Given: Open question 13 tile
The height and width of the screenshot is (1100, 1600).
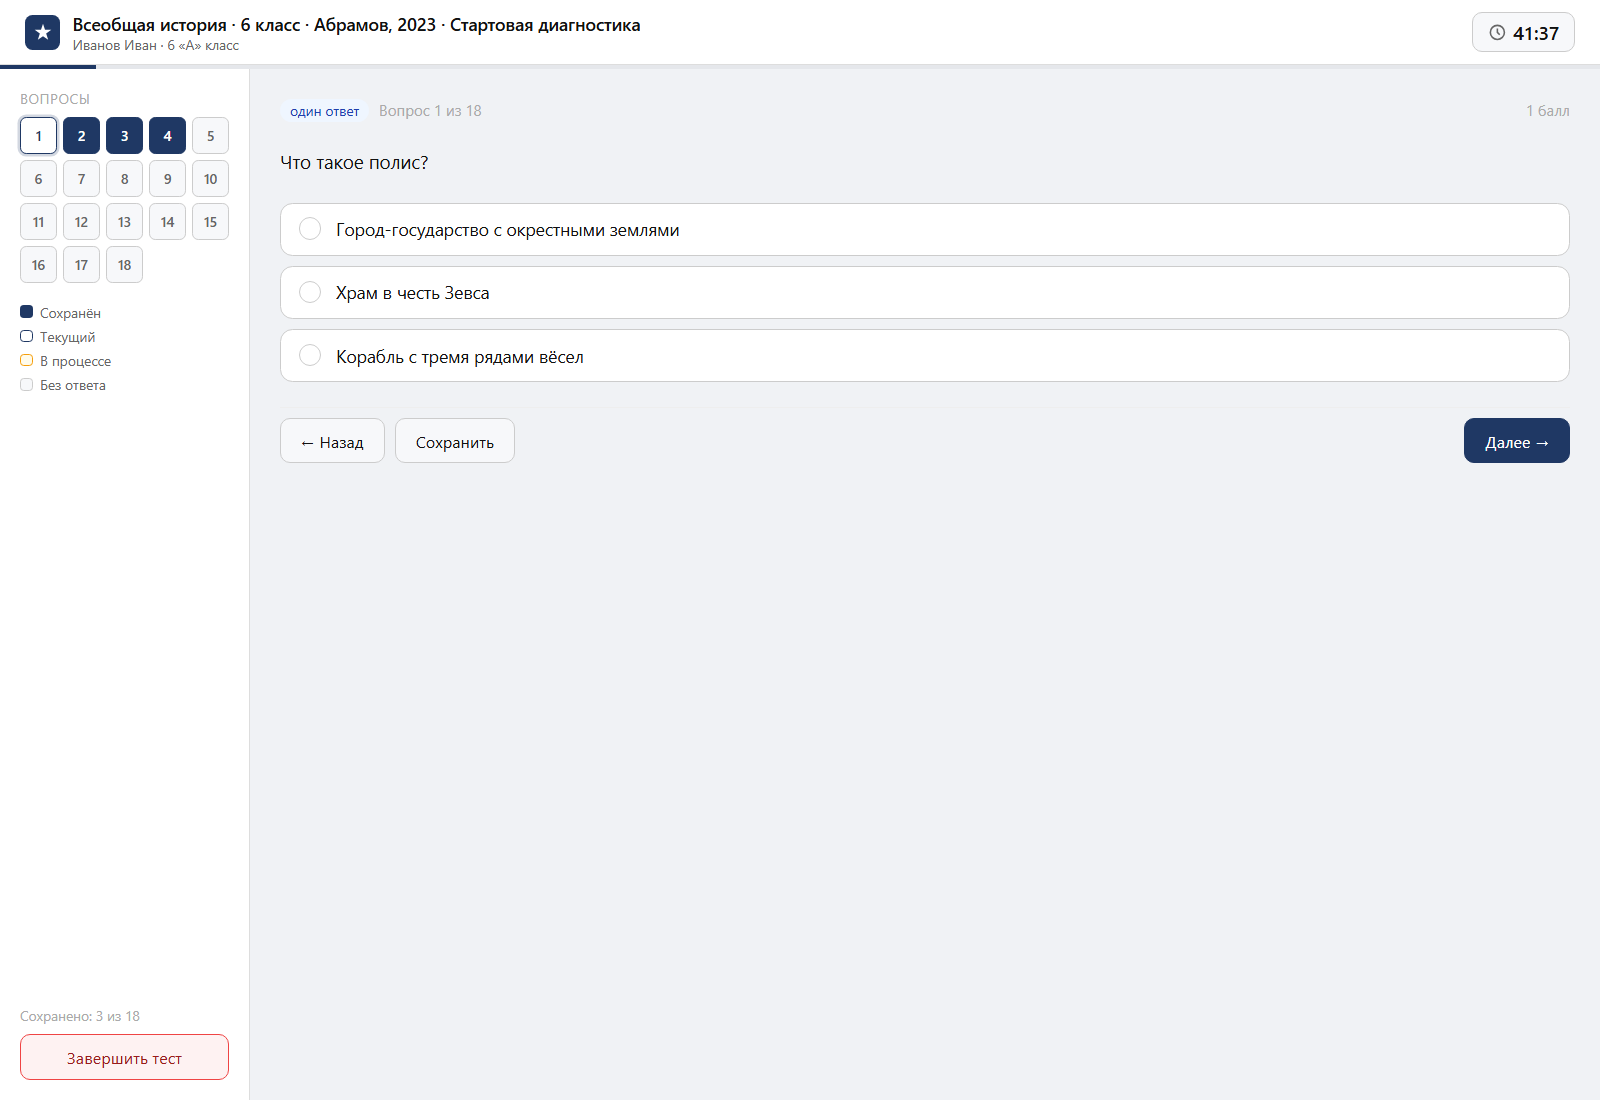Looking at the screenshot, I should 124,222.
